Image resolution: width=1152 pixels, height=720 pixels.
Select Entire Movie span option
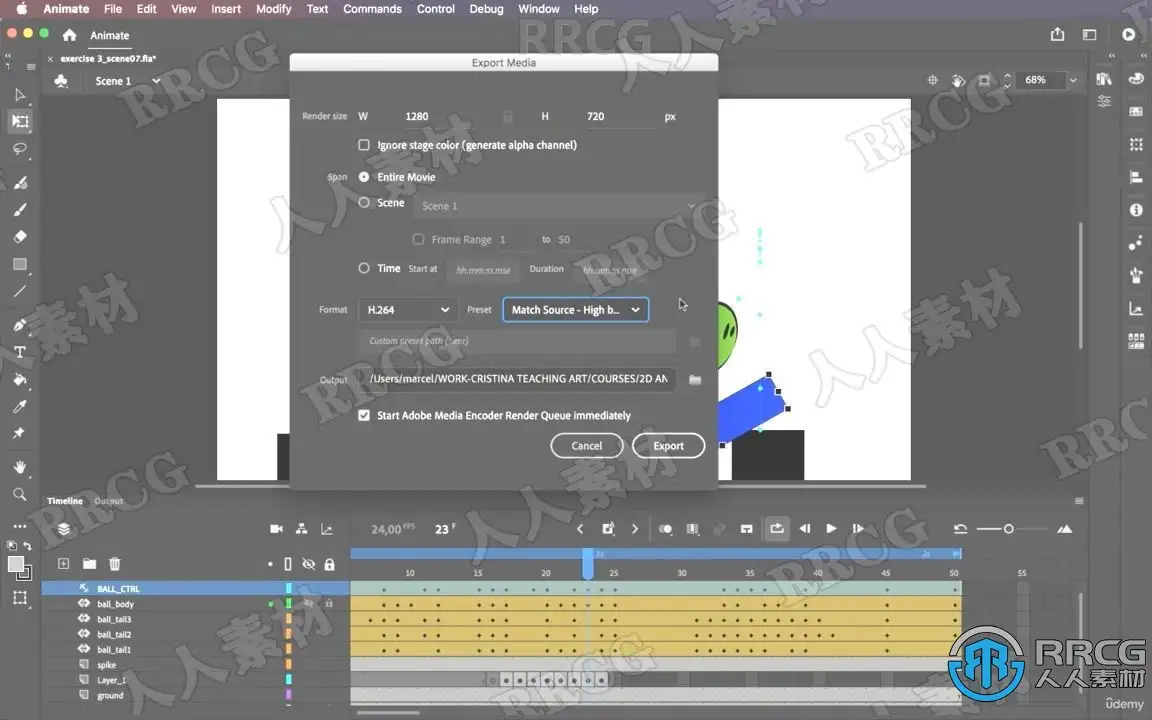pyautogui.click(x=364, y=177)
